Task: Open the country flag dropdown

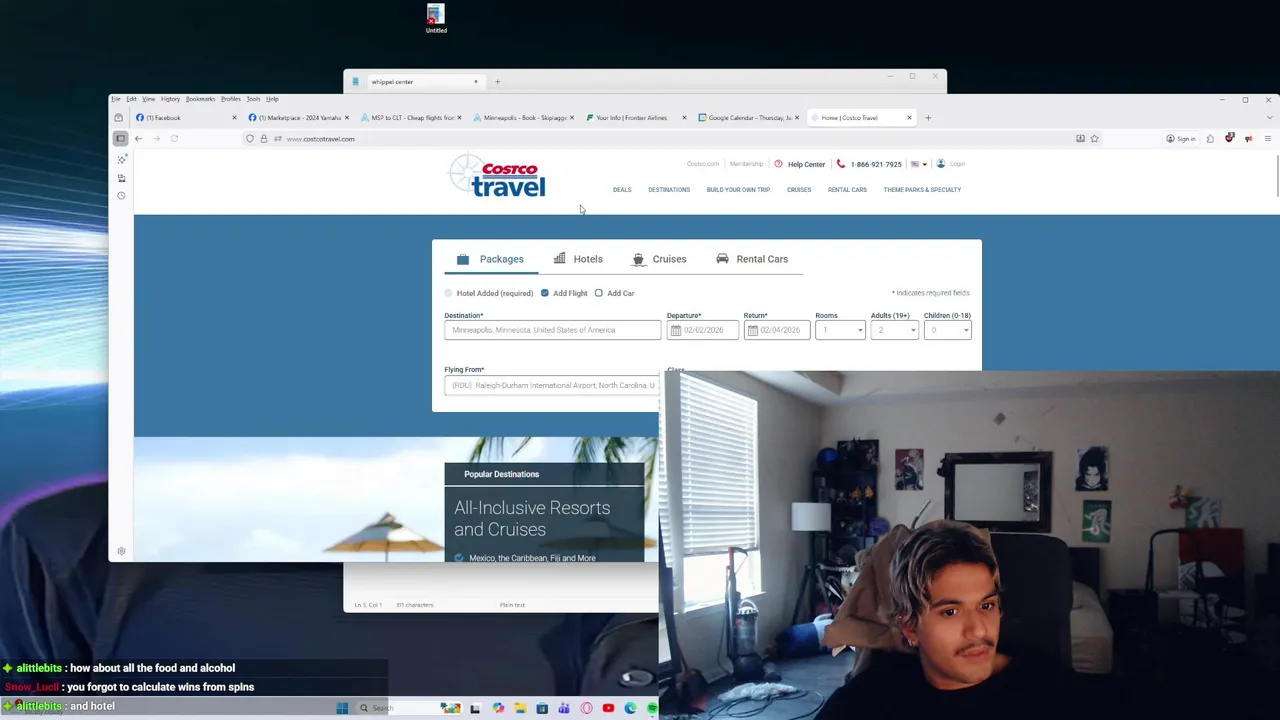Action: [918, 164]
